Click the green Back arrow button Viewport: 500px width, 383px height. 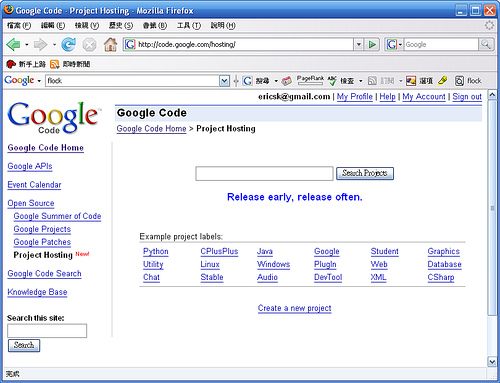(x=13, y=44)
